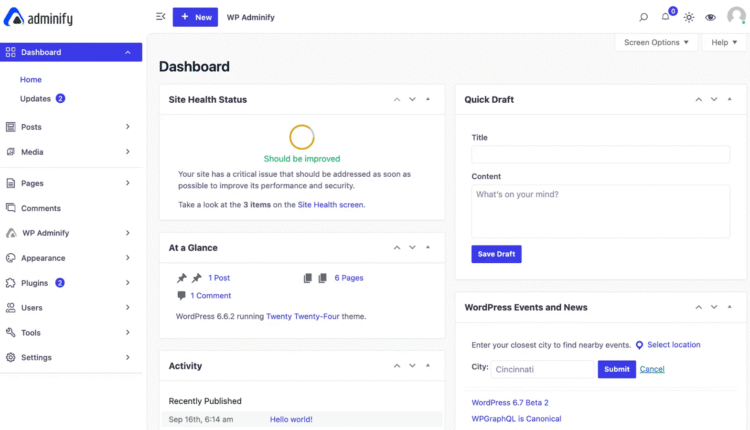Toggle WordPress Events and News panel collapse
Viewport: 750px width, 430px height.
730,307
